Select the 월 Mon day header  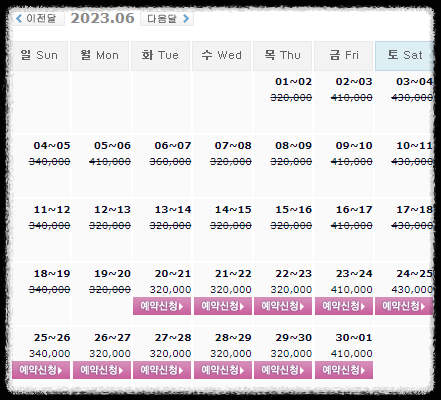pyautogui.click(x=99, y=56)
